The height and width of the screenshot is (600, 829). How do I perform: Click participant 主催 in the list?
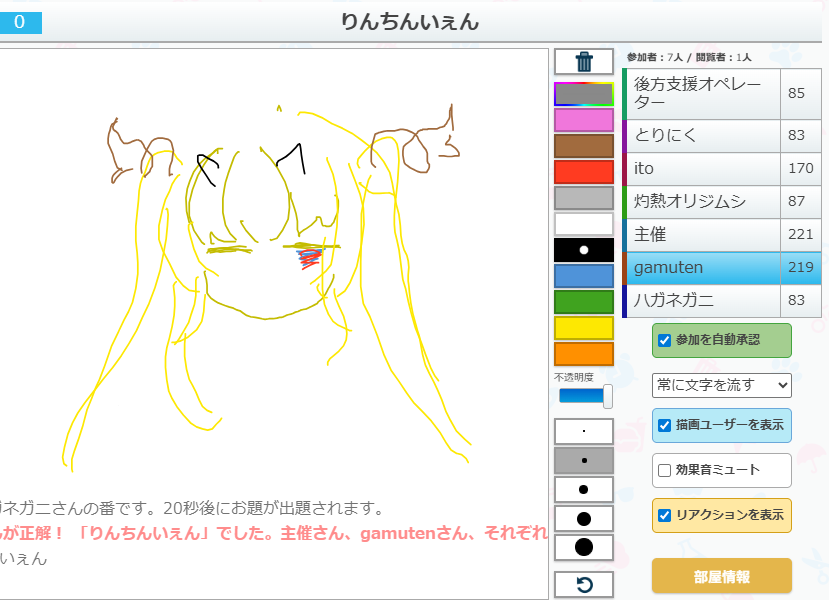(700, 234)
